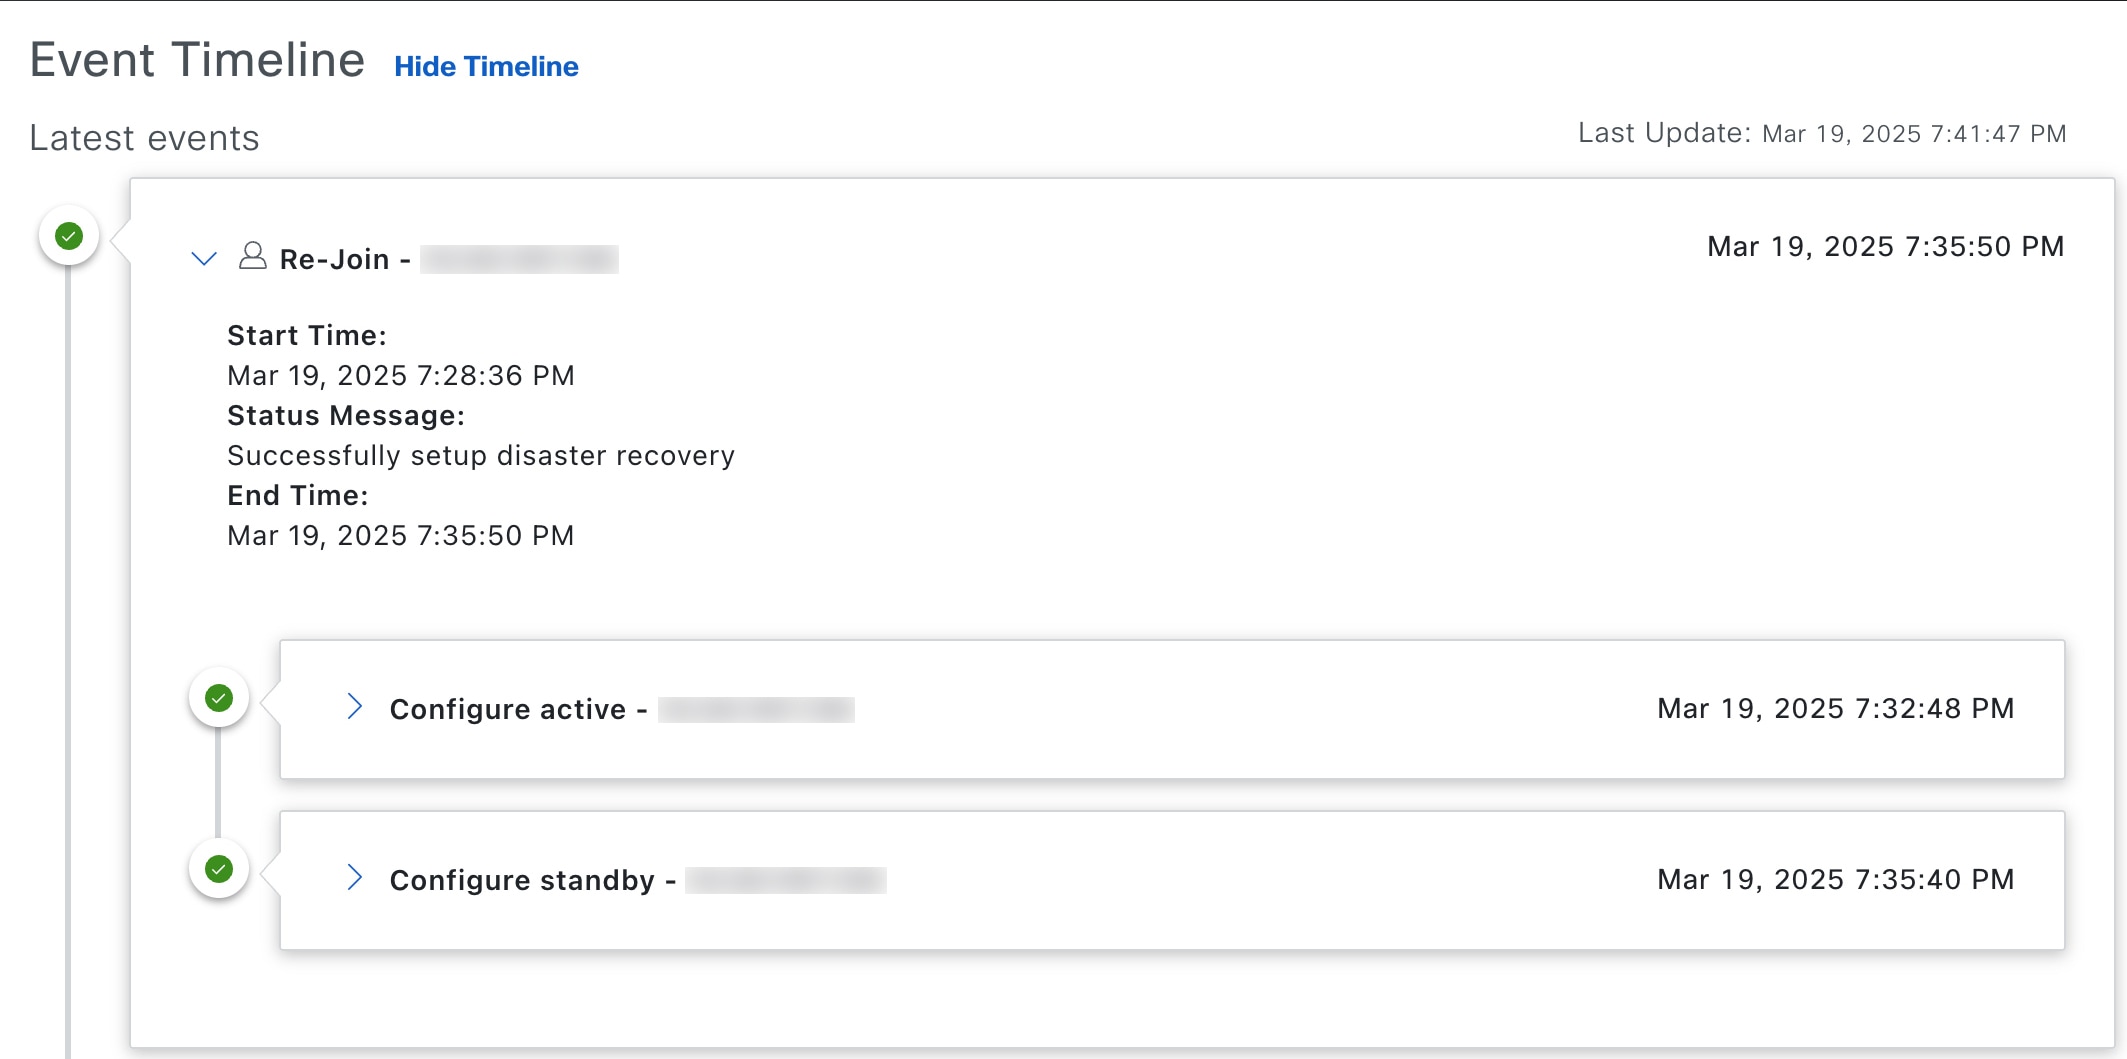Click the blurred hostname after Configure active
This screenshot has height=1059, width=2127.
[x=756, y=710]
